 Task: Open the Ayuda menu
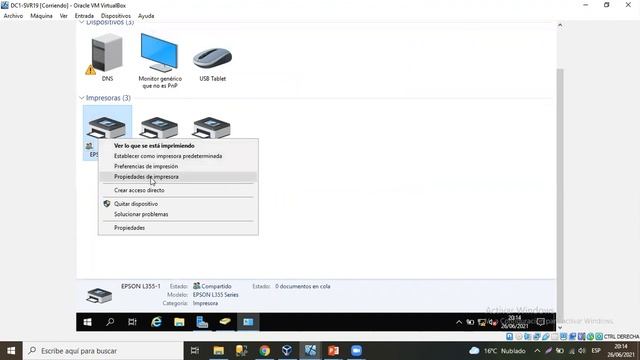pyautogui.click(x=146, y=16)
